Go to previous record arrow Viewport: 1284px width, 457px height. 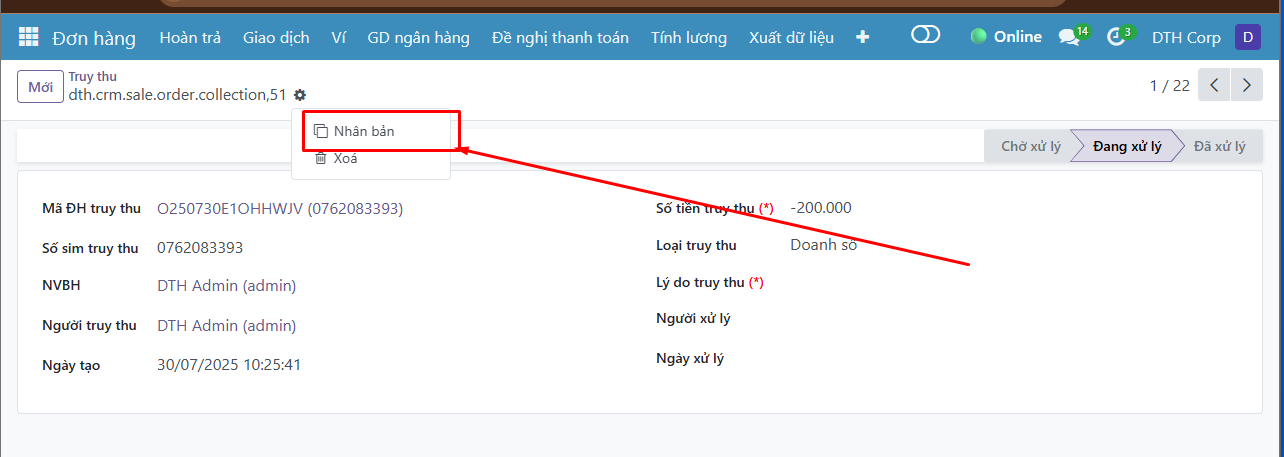(x=1214, y=85)
